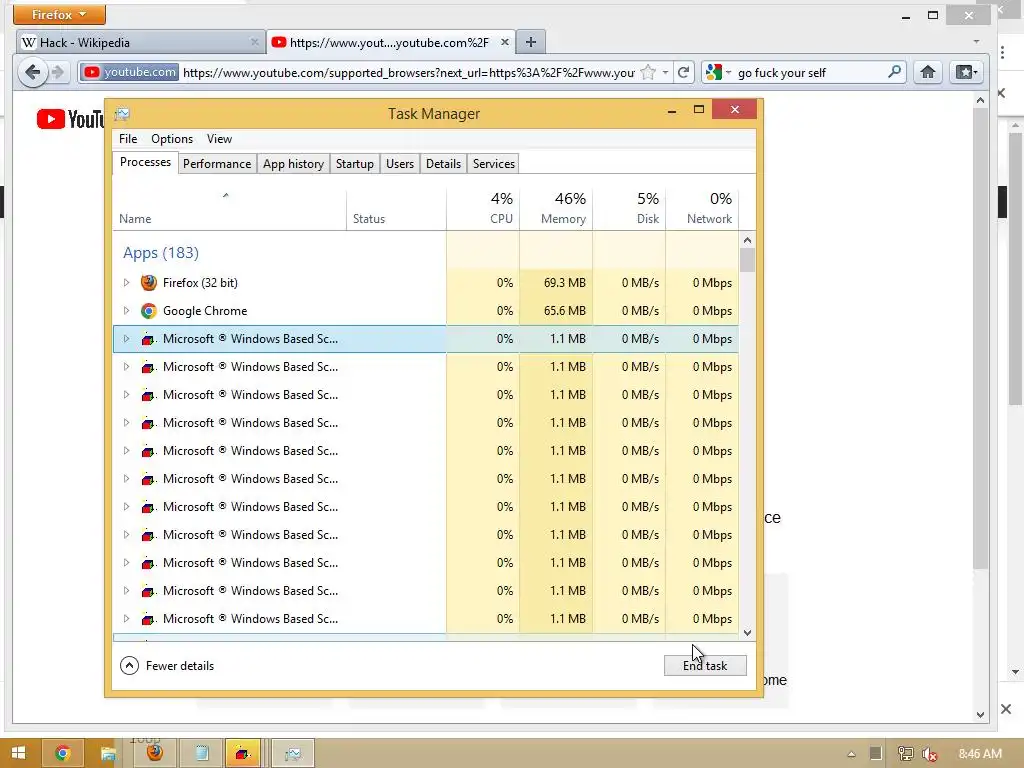Image resolution: width=1024 pixels, height=768 pixels.
Task: Open a new tab with the plus button
Action: 531,42
